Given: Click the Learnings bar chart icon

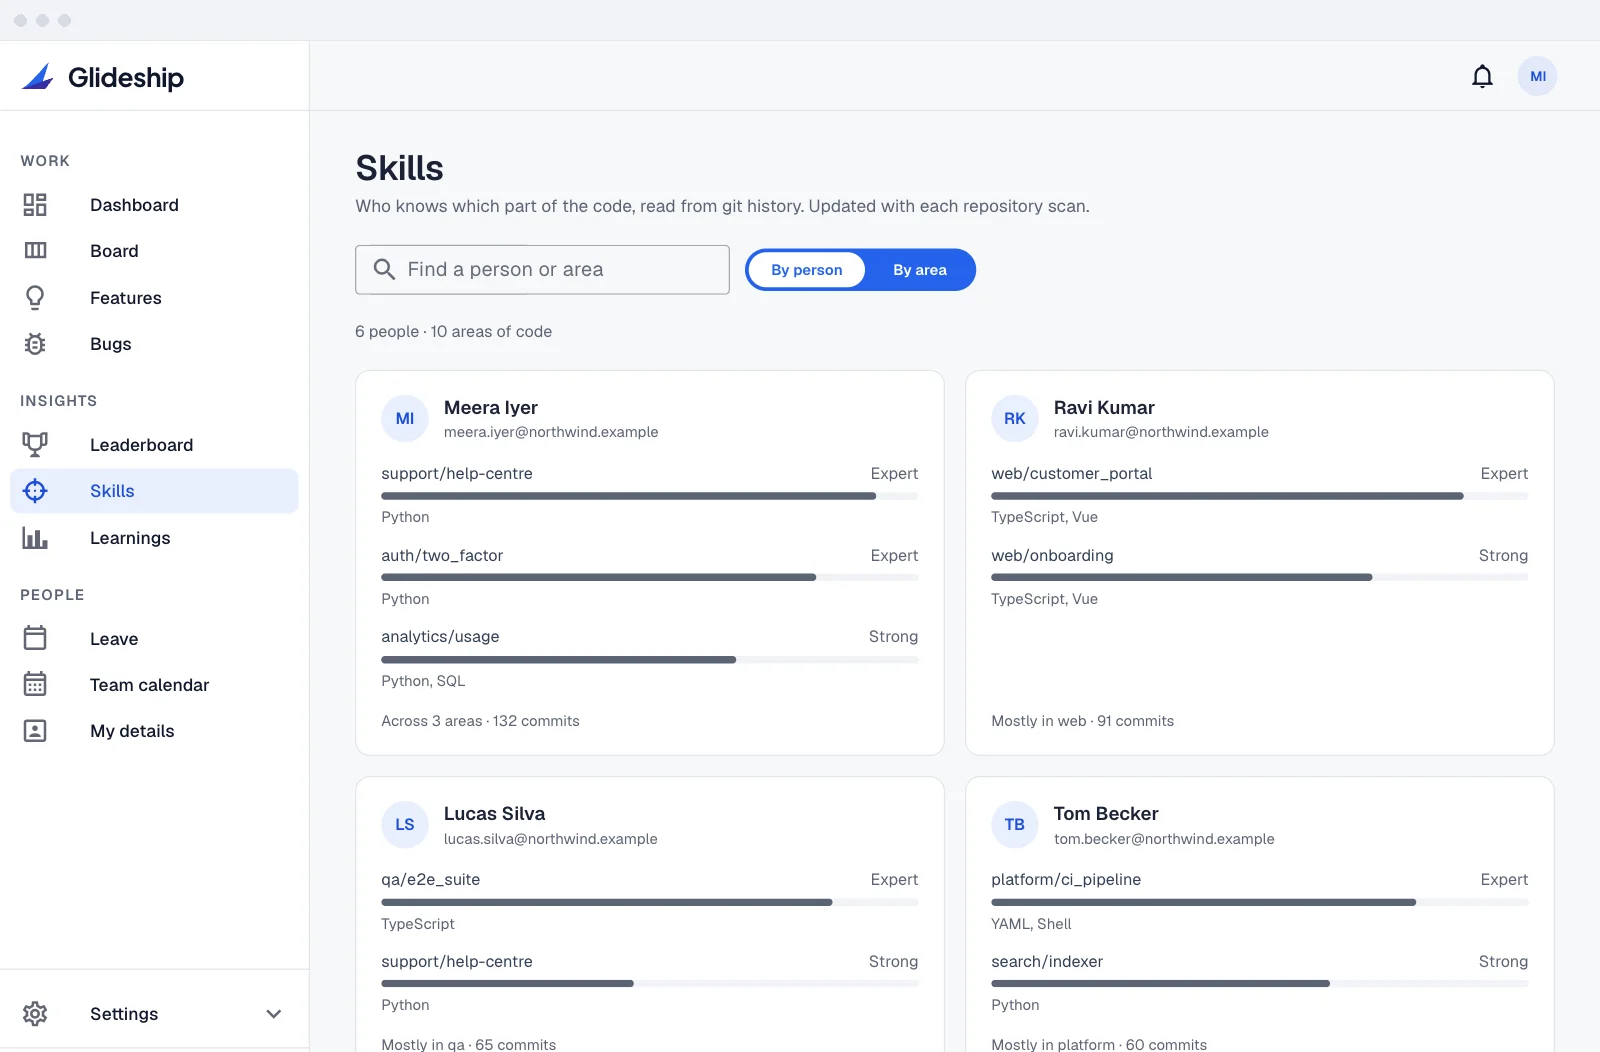Looking at the screenshot, I should pyautogui.click(x=35, y=538).
